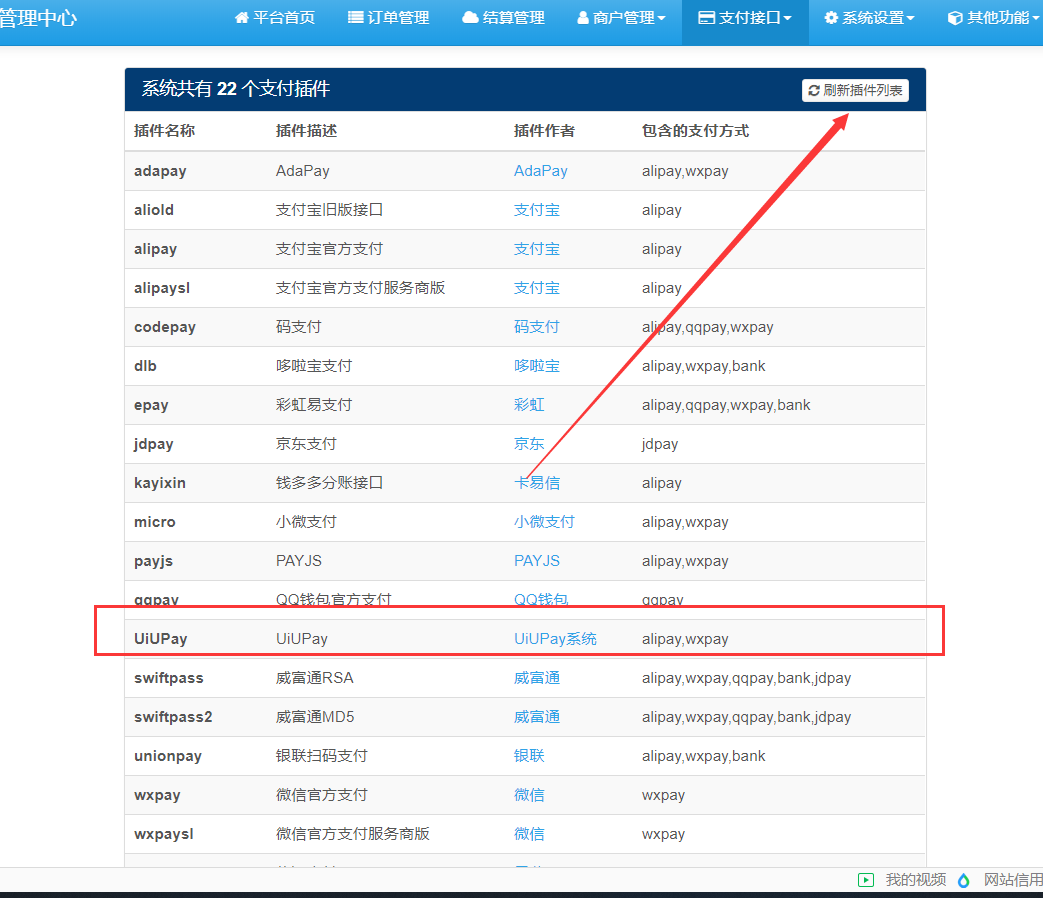This screenshot has height=898, width=1043.
Task: Click the credit card icon beside 支付接口
Action: 706,18
